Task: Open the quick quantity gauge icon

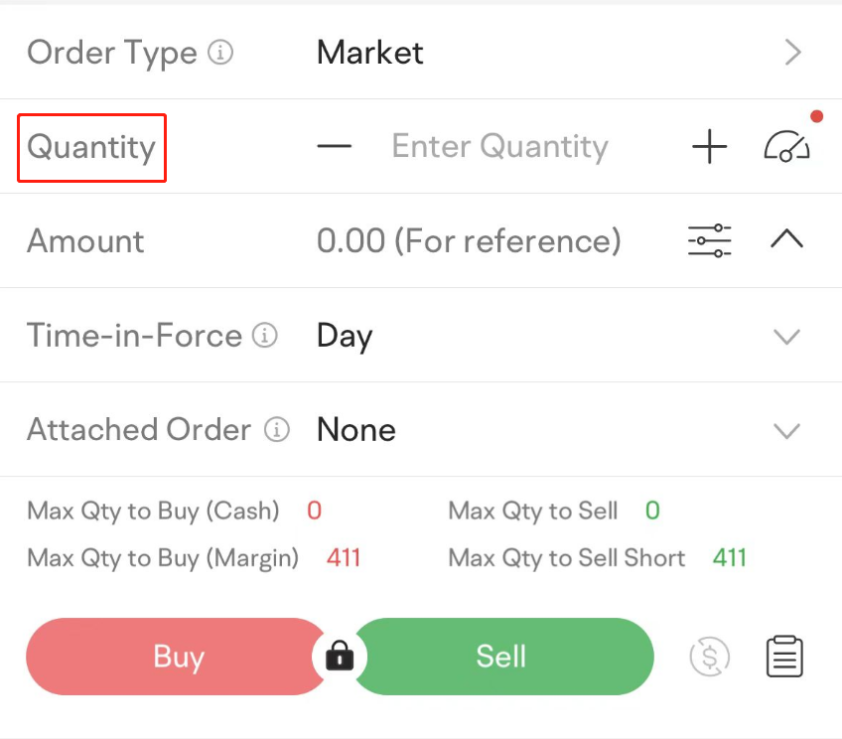Action: [787, 146]
